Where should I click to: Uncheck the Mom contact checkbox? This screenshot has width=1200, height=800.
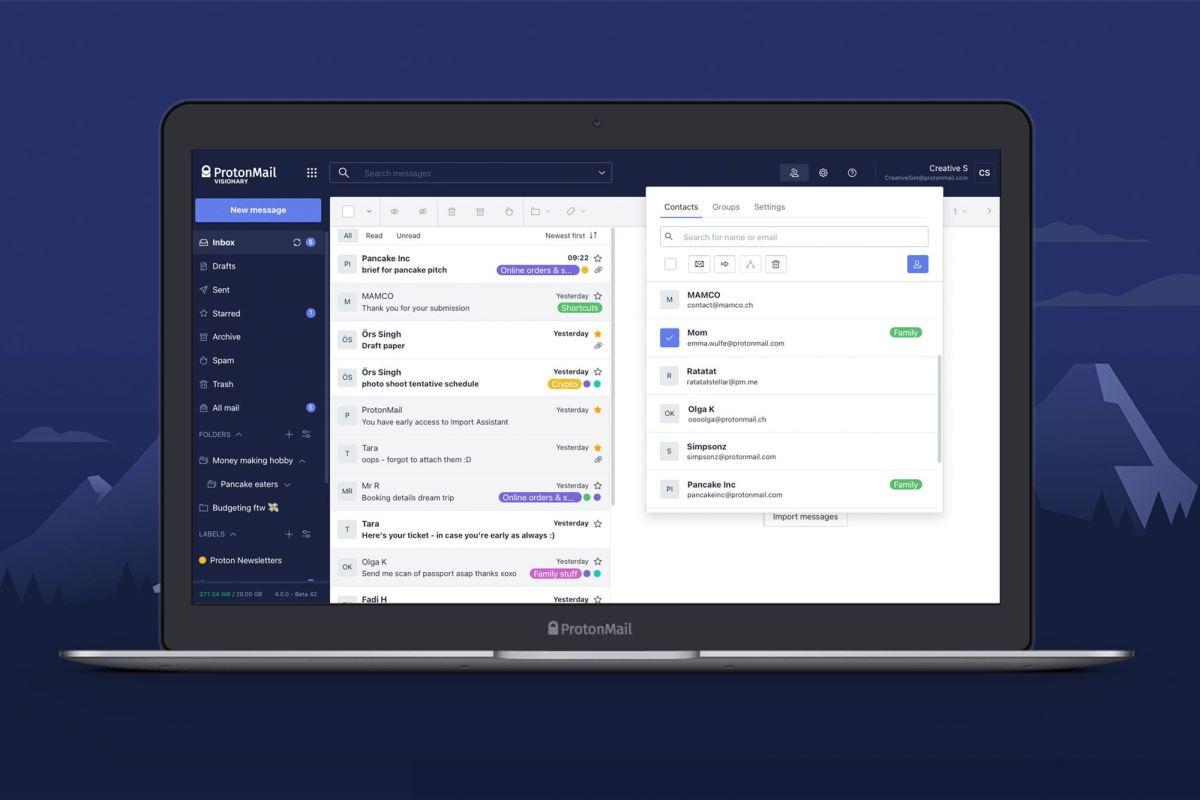tap(669, 338)
